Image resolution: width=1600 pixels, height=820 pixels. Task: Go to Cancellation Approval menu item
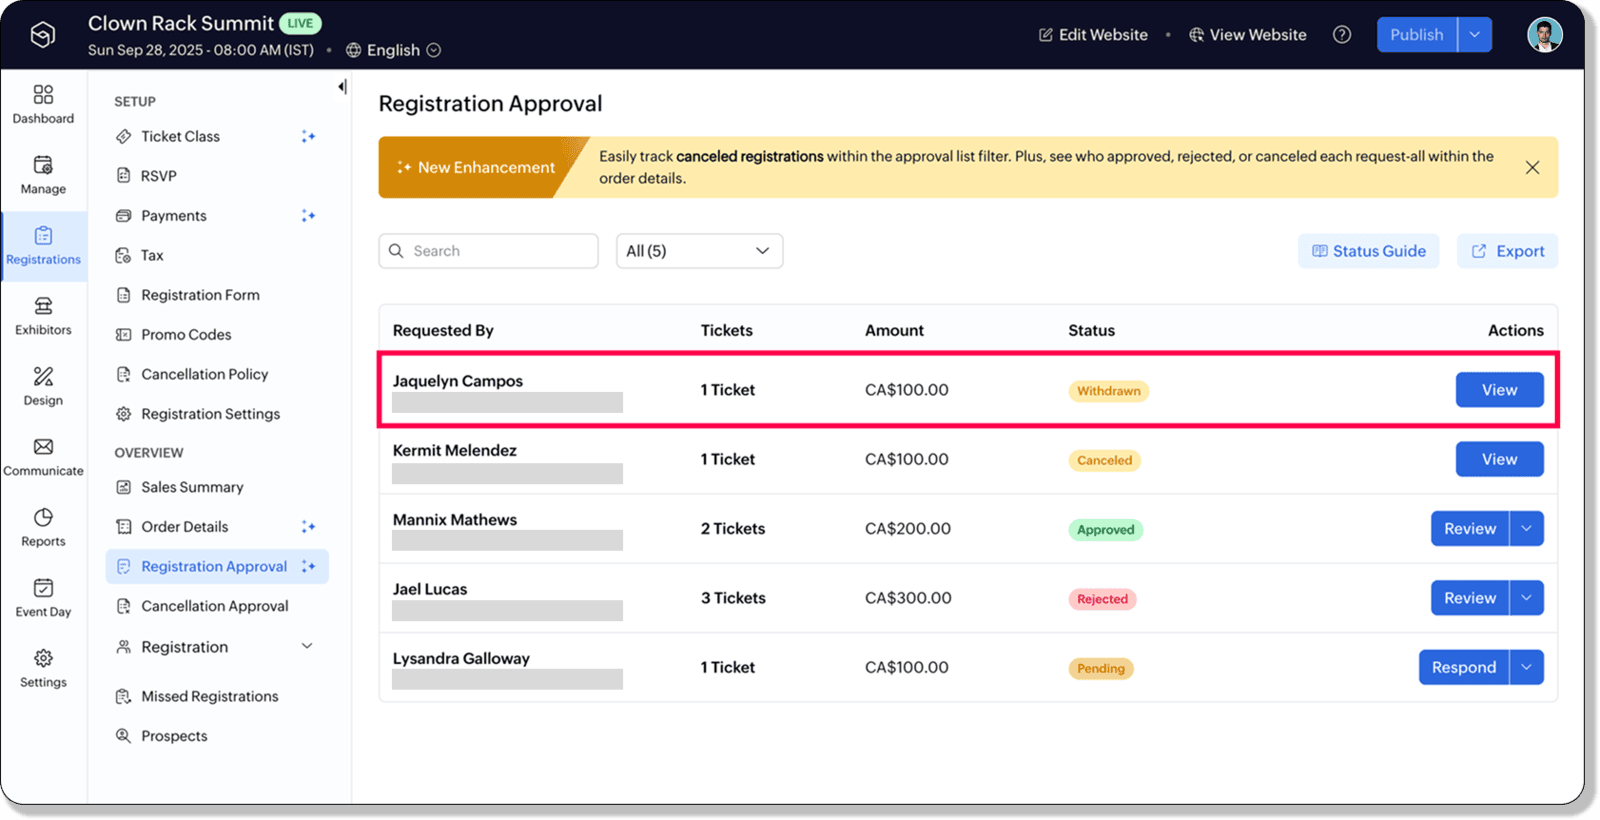point(214,606)
